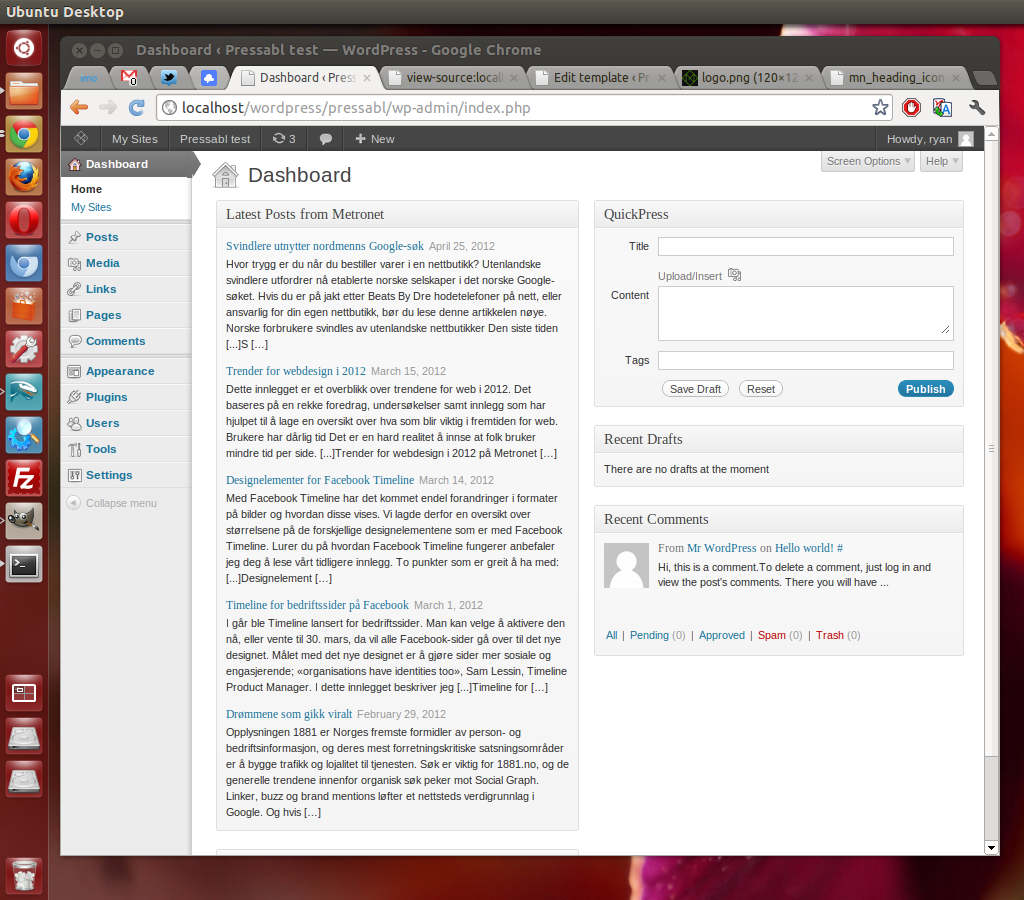Click the QuickPress Content textarea
This screenshot has width=1024, height=900.
click(x=806, y=313)
